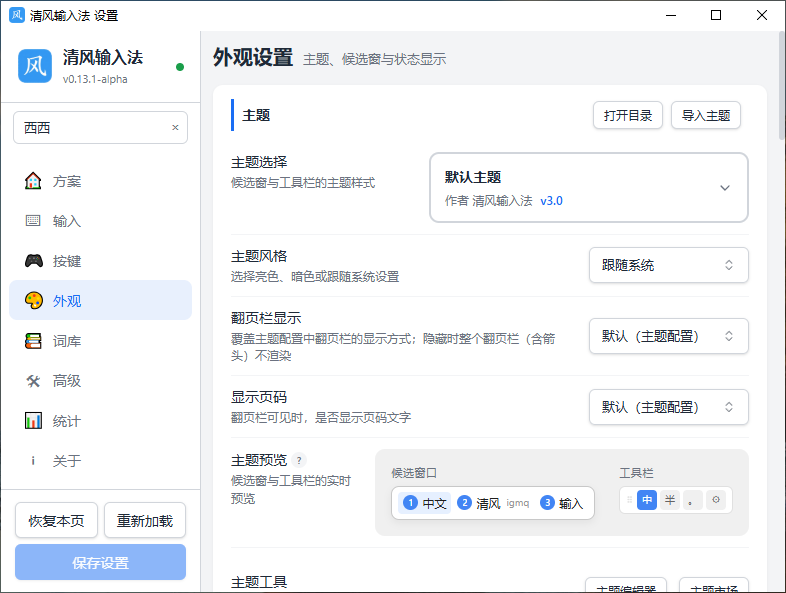
Task: Click the 主题工具 section heading
Action: pyautogui.click(x=259, y=582)
